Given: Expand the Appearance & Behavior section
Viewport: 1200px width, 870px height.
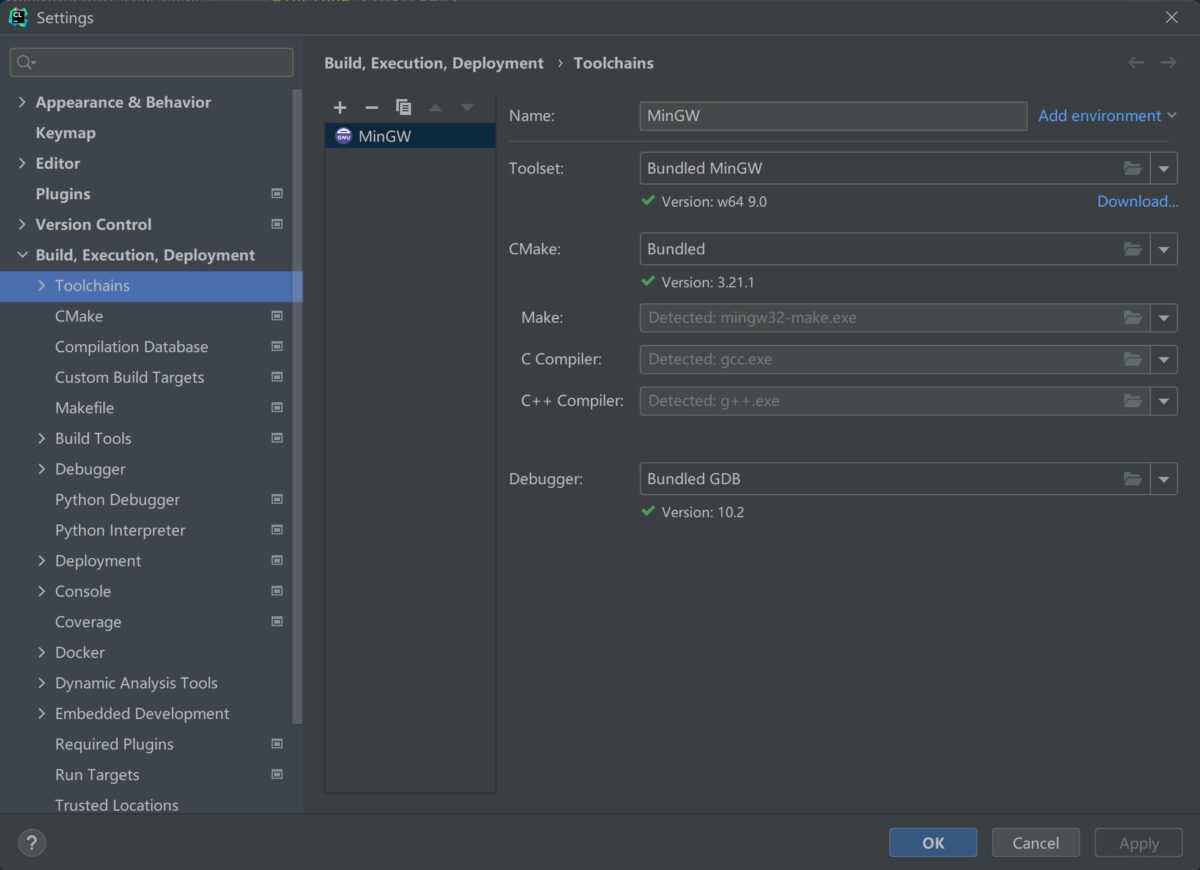Looking at the screenshot, I should (22, 102).
